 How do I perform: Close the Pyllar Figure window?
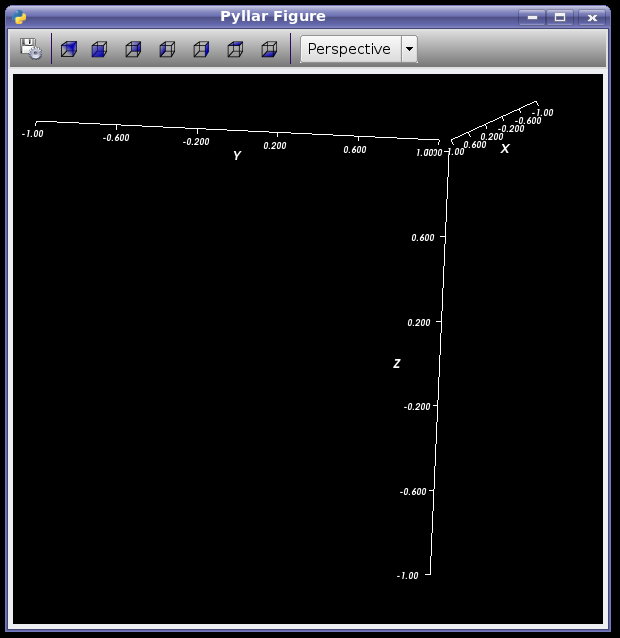tap(592, 17)
